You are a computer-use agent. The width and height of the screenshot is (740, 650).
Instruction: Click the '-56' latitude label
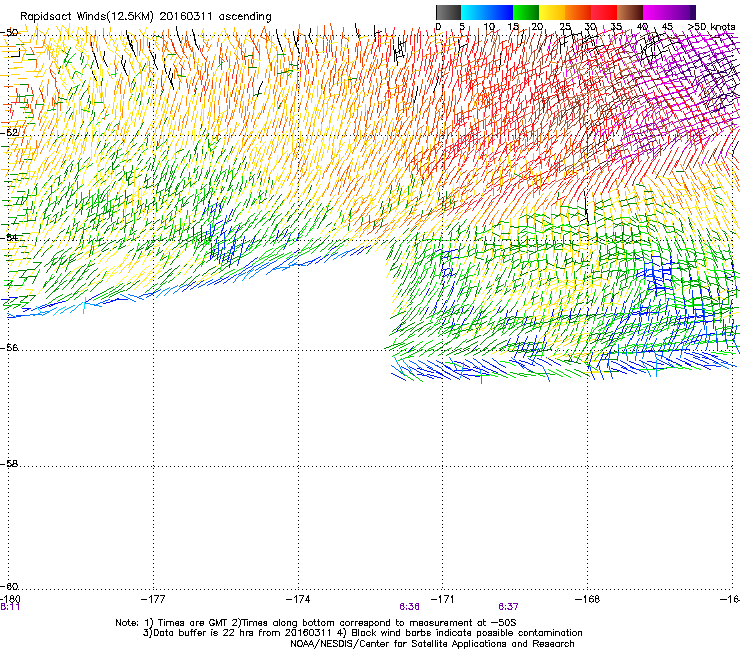(x=9, y=347)
